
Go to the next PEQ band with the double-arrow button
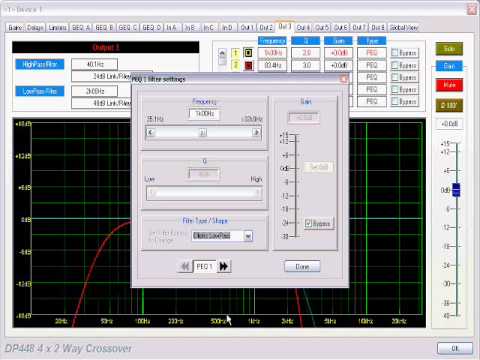coord(224,266)
